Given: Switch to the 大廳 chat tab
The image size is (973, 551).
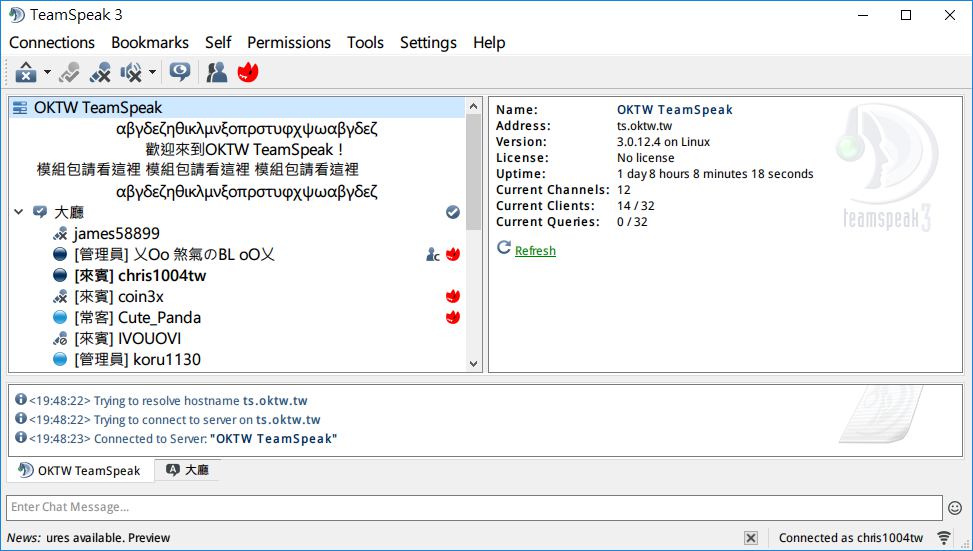Looking at the screenshot, I should pyautogui.click(x=187, y=470).
